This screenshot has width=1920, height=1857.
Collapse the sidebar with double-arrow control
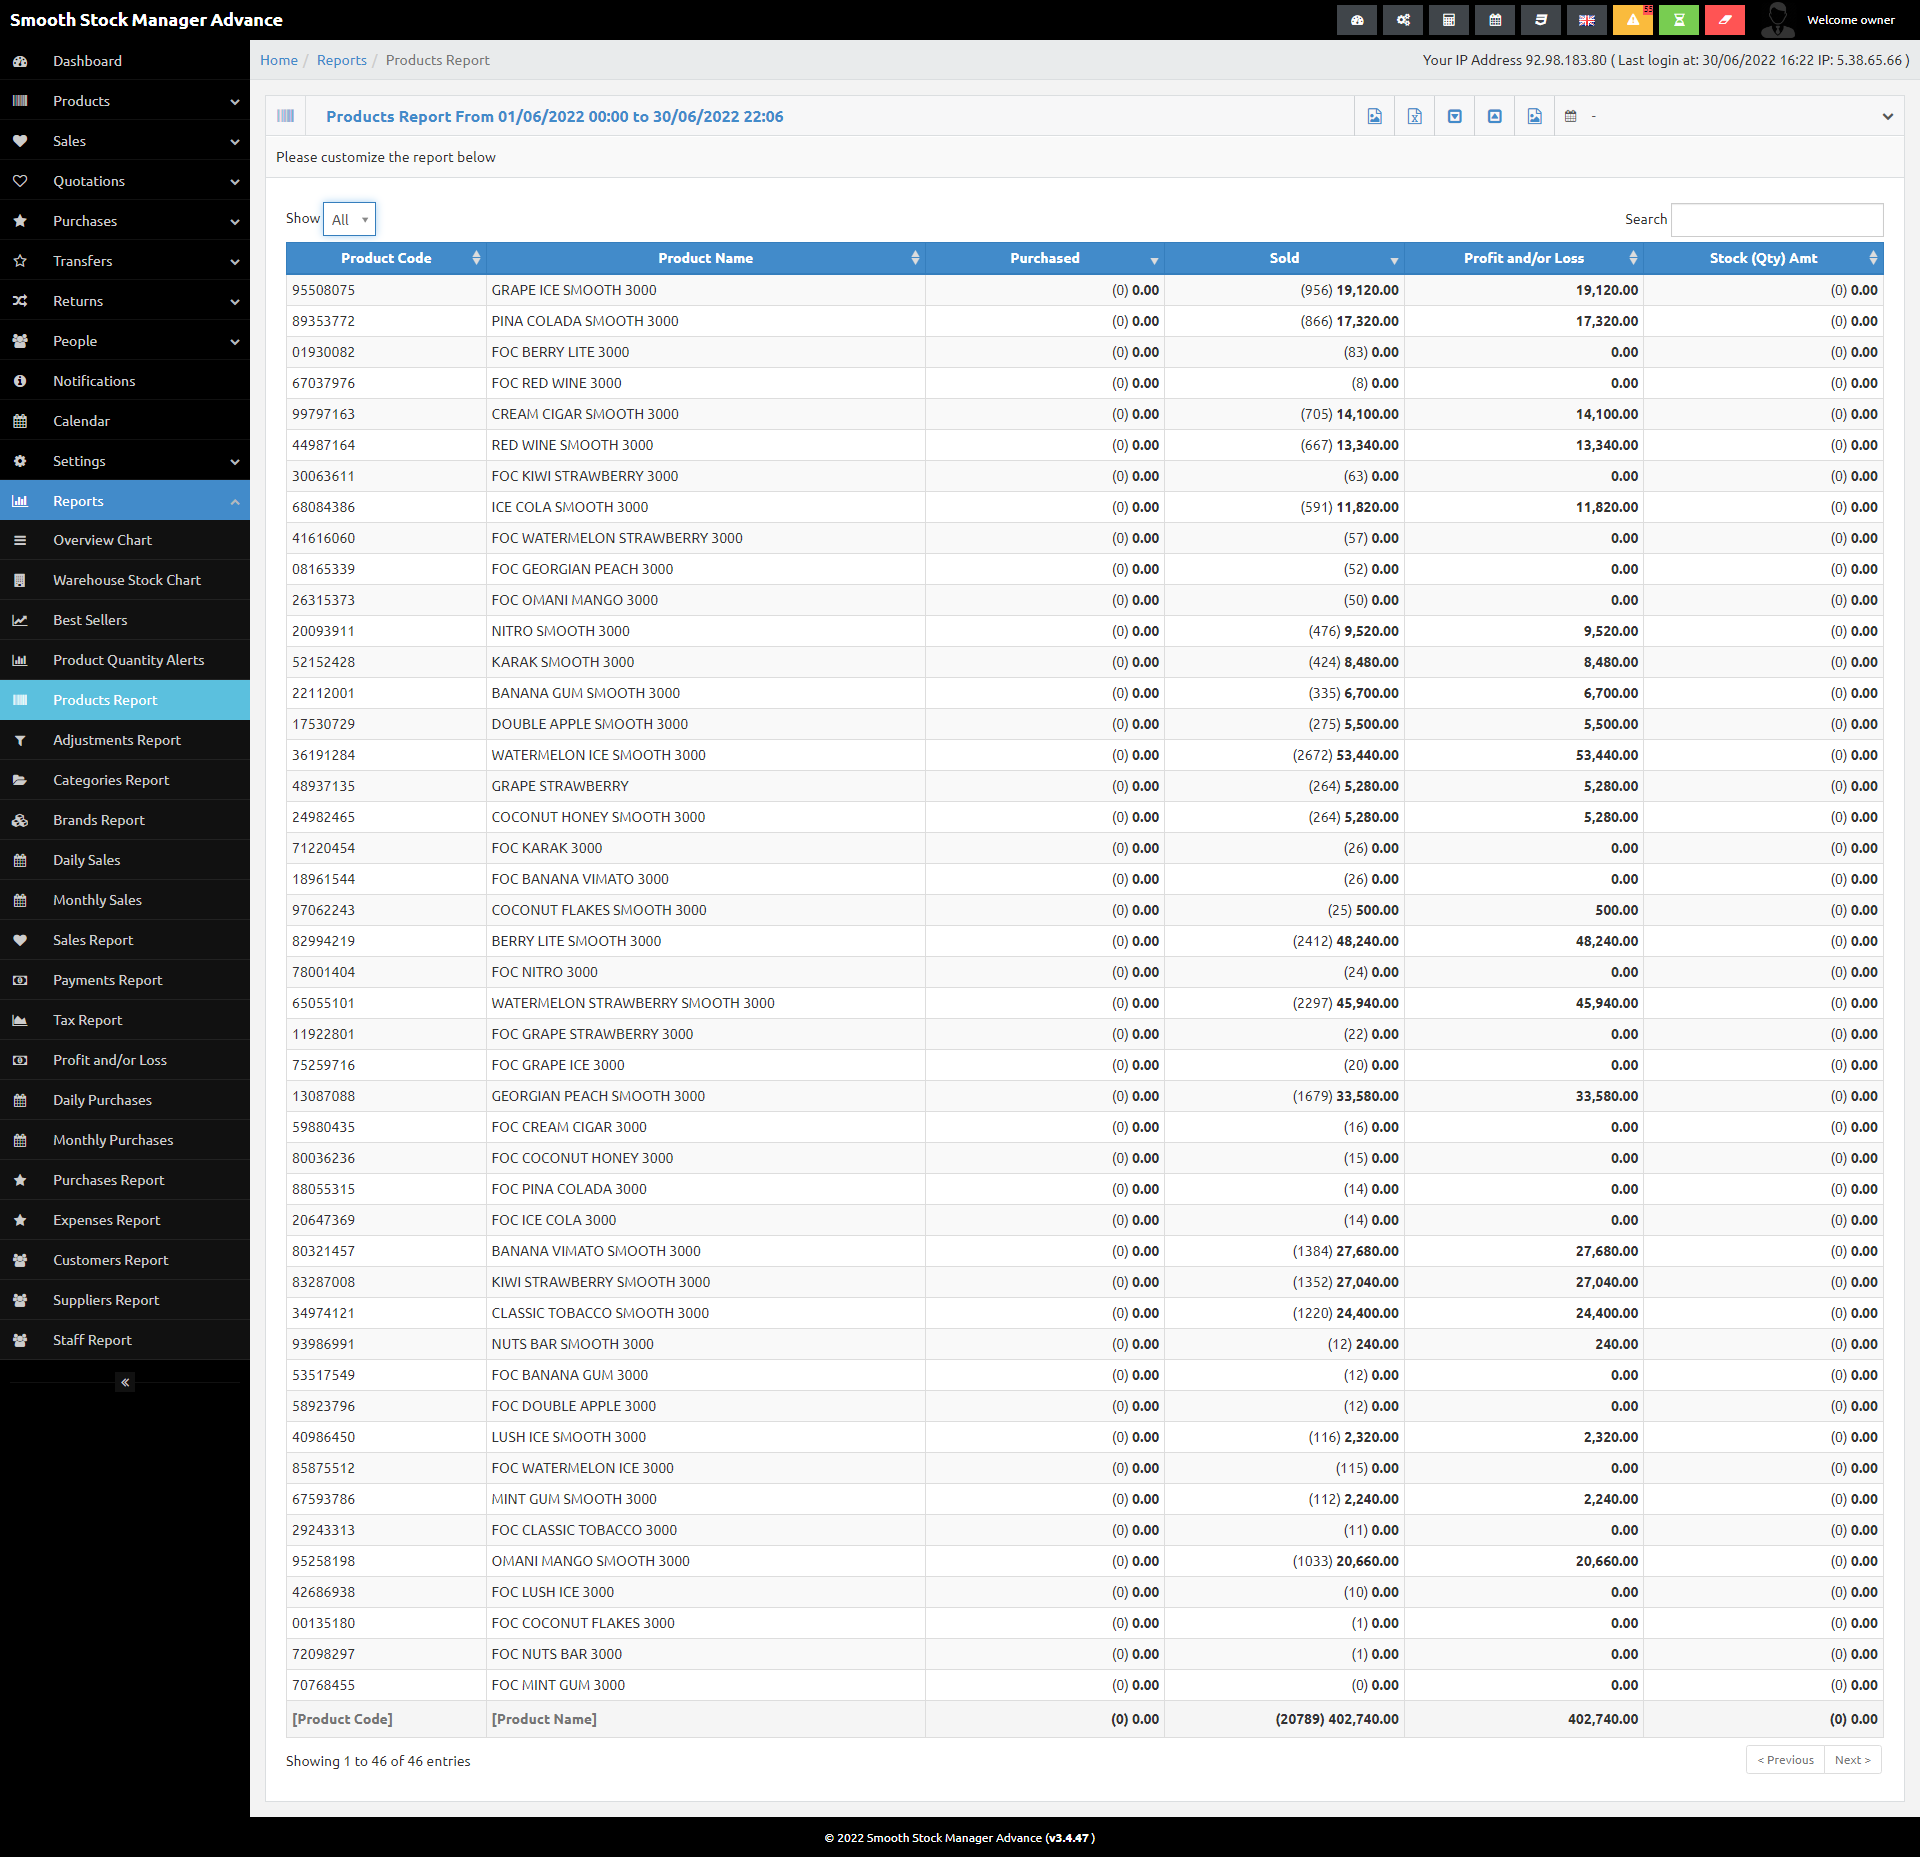125,1382
